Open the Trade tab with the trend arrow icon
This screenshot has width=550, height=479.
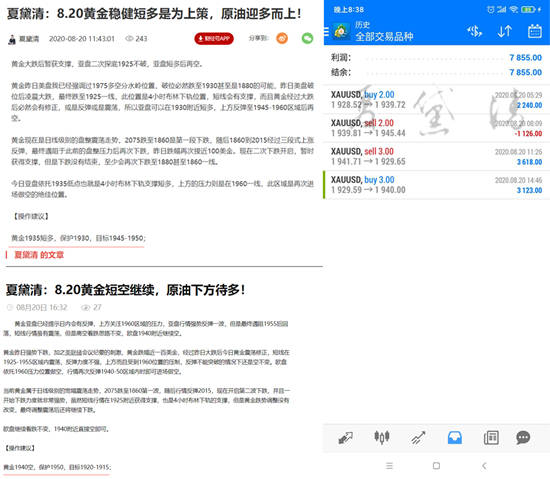pyautogui.click(x=418, y=438)
